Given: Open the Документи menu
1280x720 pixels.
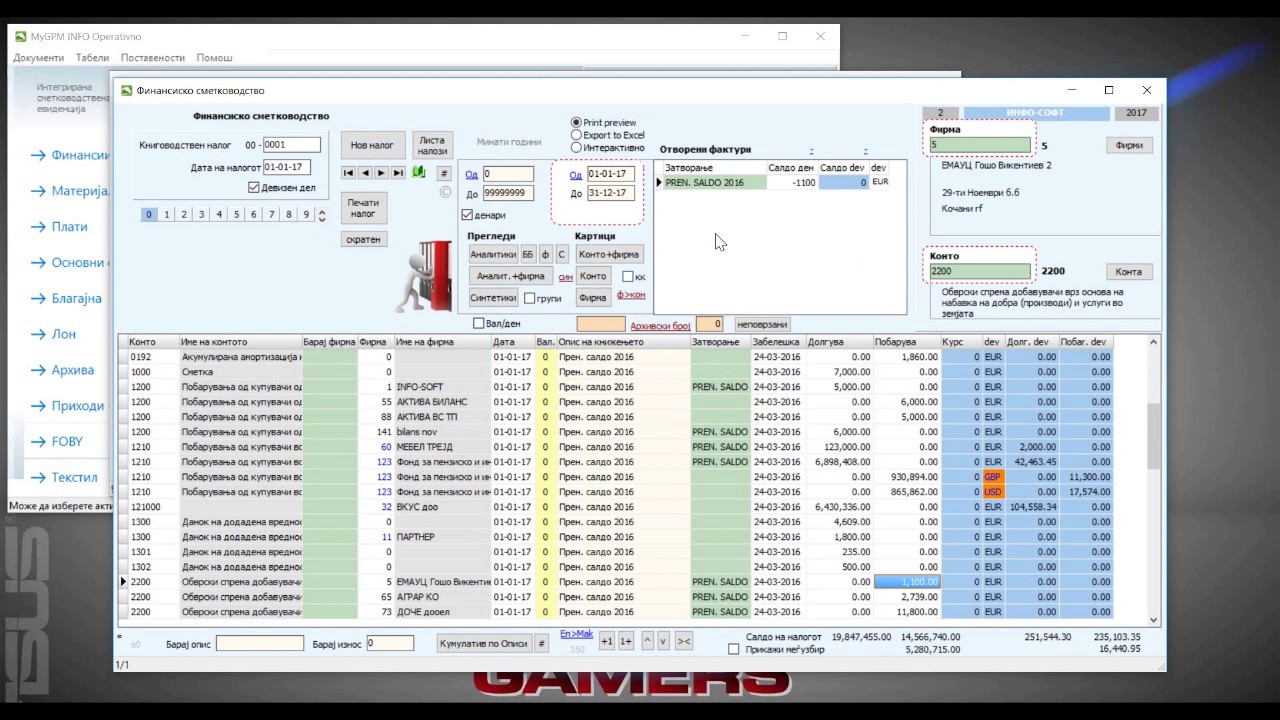Looking at the screenshot, I should pyautogui.click(x=39, y=58).
